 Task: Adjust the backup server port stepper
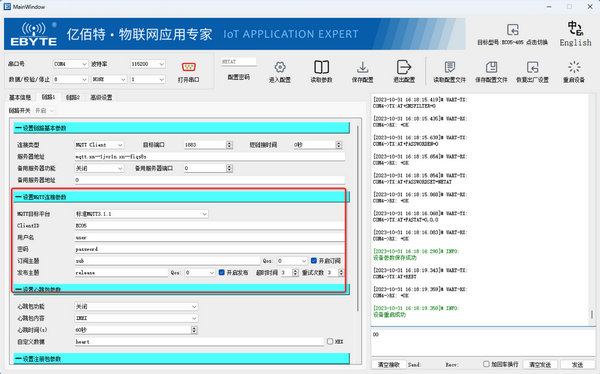229,168
